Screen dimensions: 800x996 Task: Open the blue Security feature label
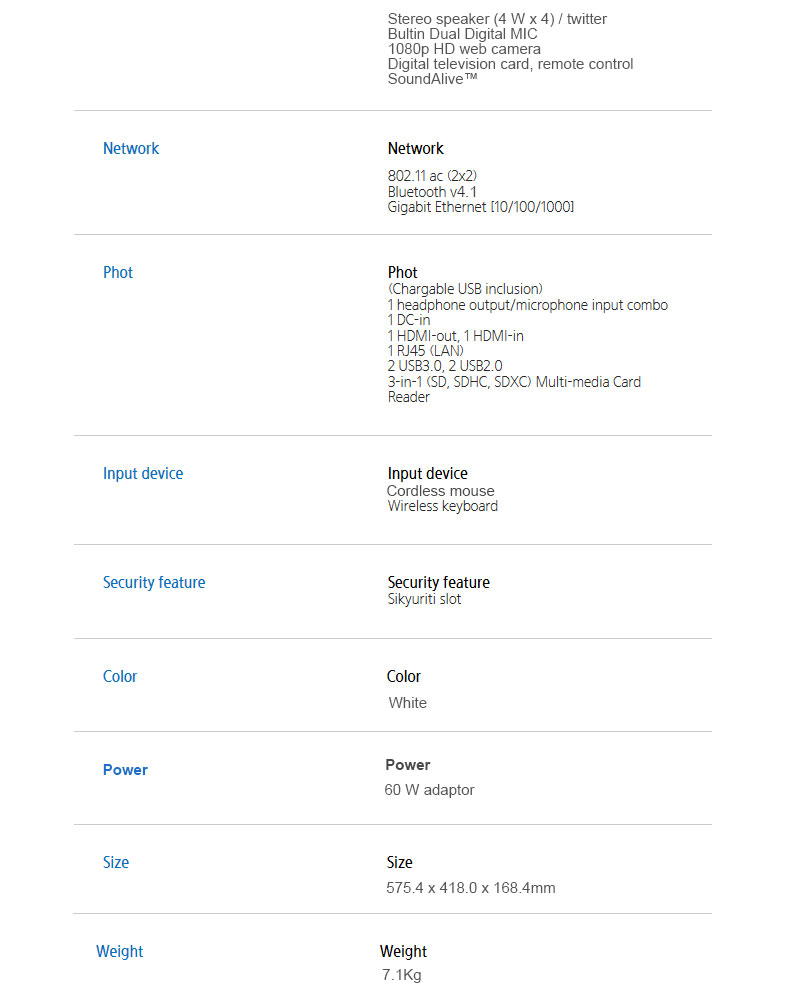coord(154,582)
